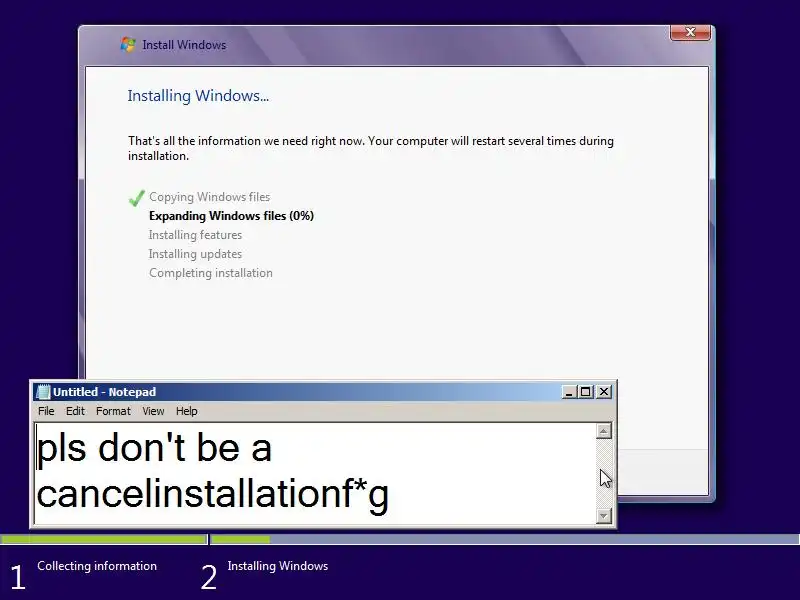Click Notepad scrollbar down arrow
The width and height of the screenshot is (800, 600).
[604, 516]
